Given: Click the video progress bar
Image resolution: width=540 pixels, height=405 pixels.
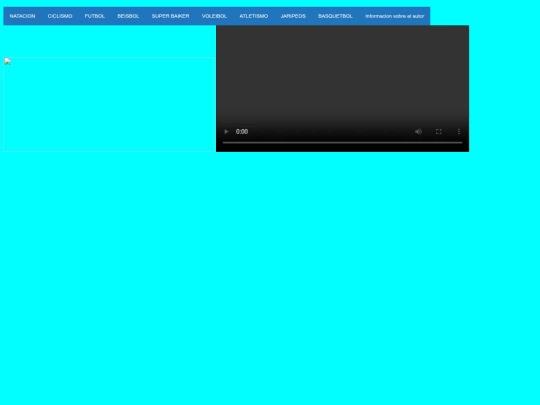Looking at the screenshot, I should pyautogui.click(x=342, y=143).
